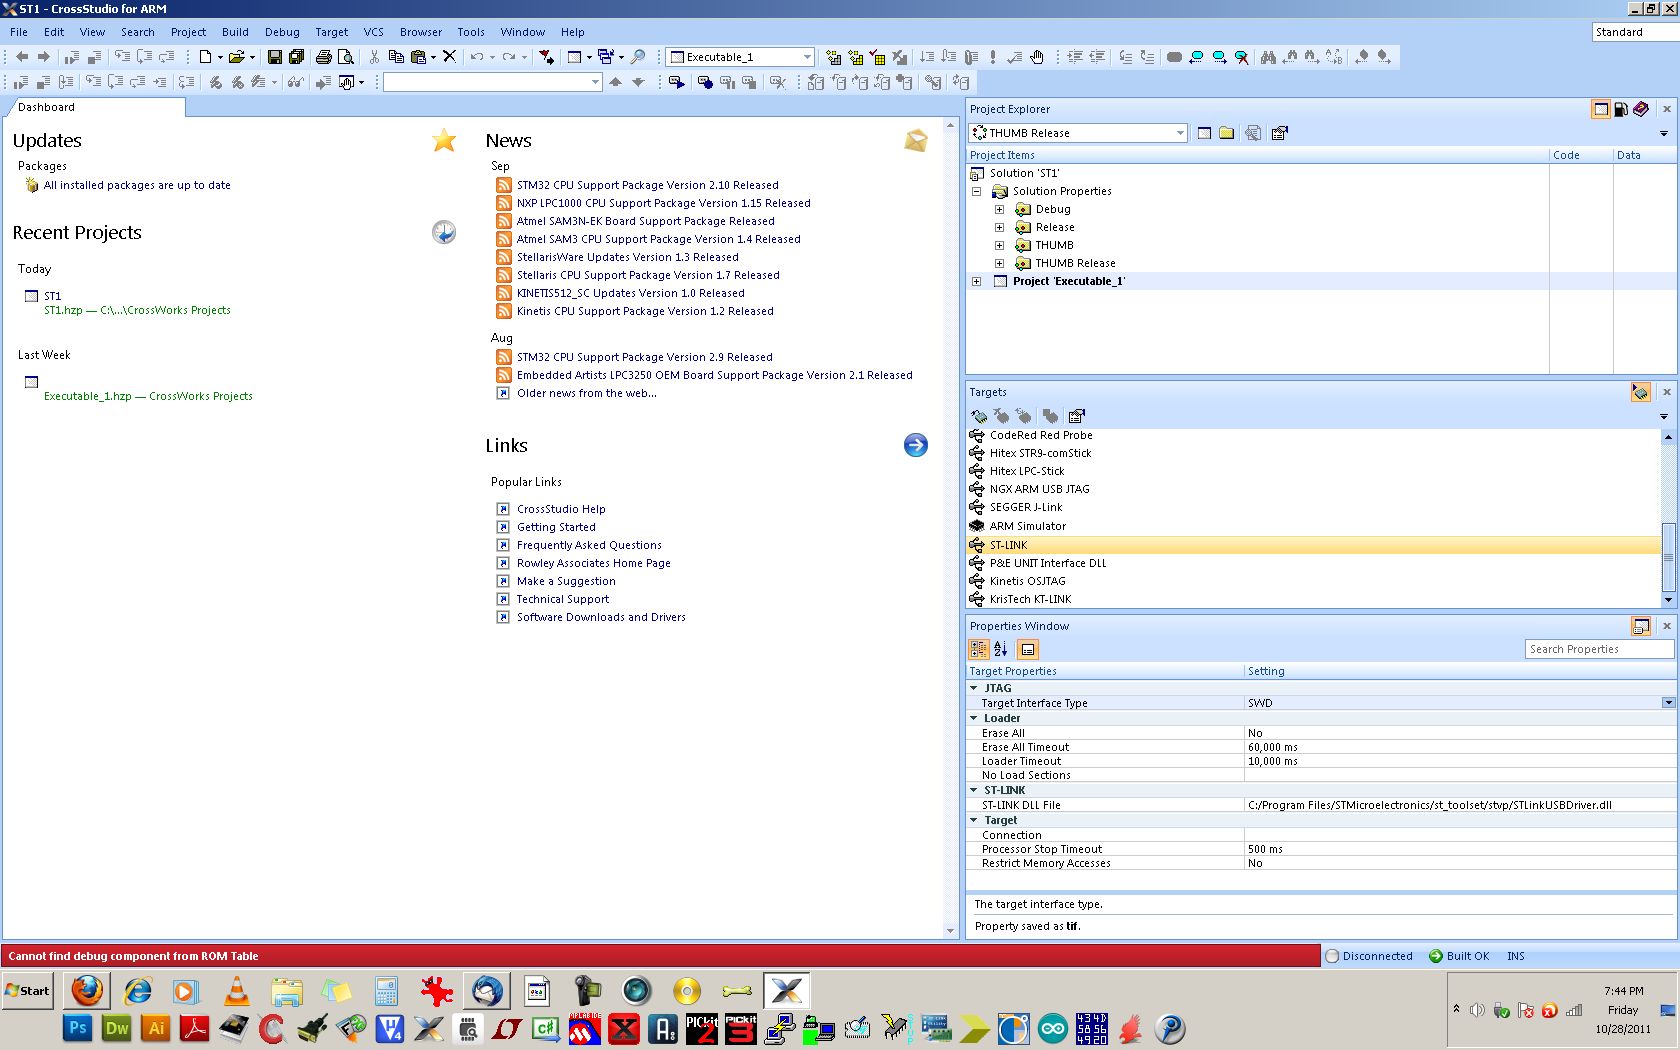This screenshot has width=1680, height=1050.
Task: Collapse the Loader property group
Action: pyautogui.click(x=974, y=718)
